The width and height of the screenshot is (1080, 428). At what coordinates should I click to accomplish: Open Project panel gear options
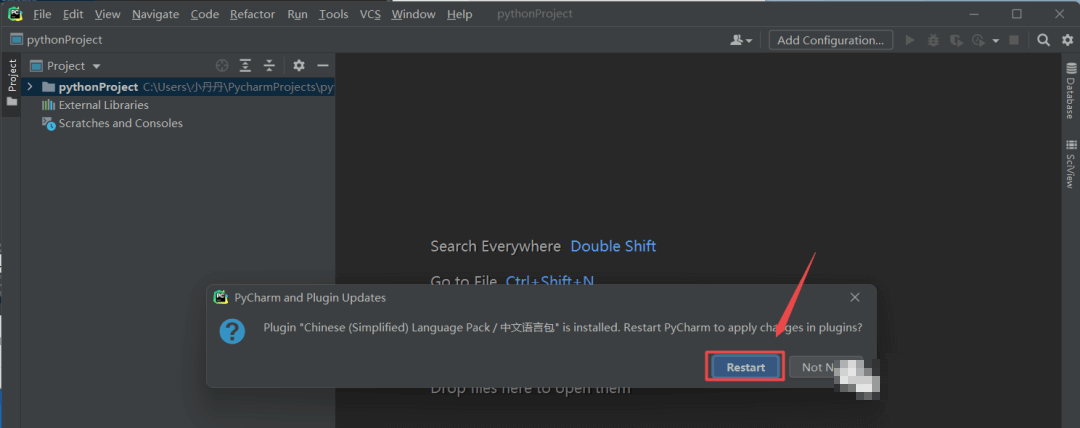pyautogui.click(x=298, y=66)
